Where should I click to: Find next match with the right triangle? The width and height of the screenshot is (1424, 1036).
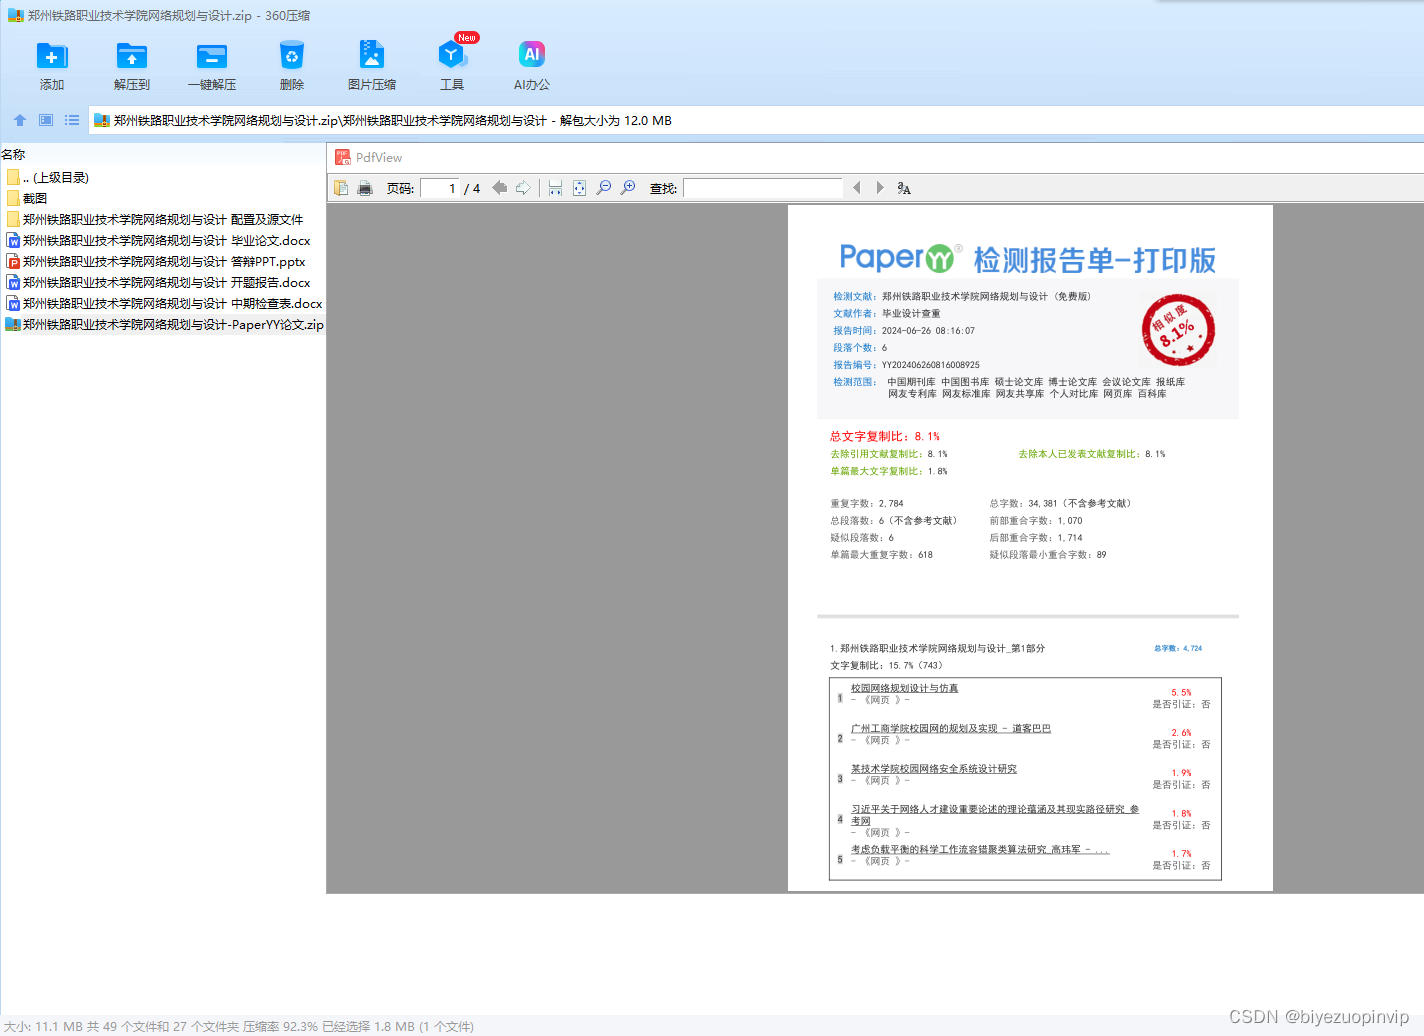880,188
